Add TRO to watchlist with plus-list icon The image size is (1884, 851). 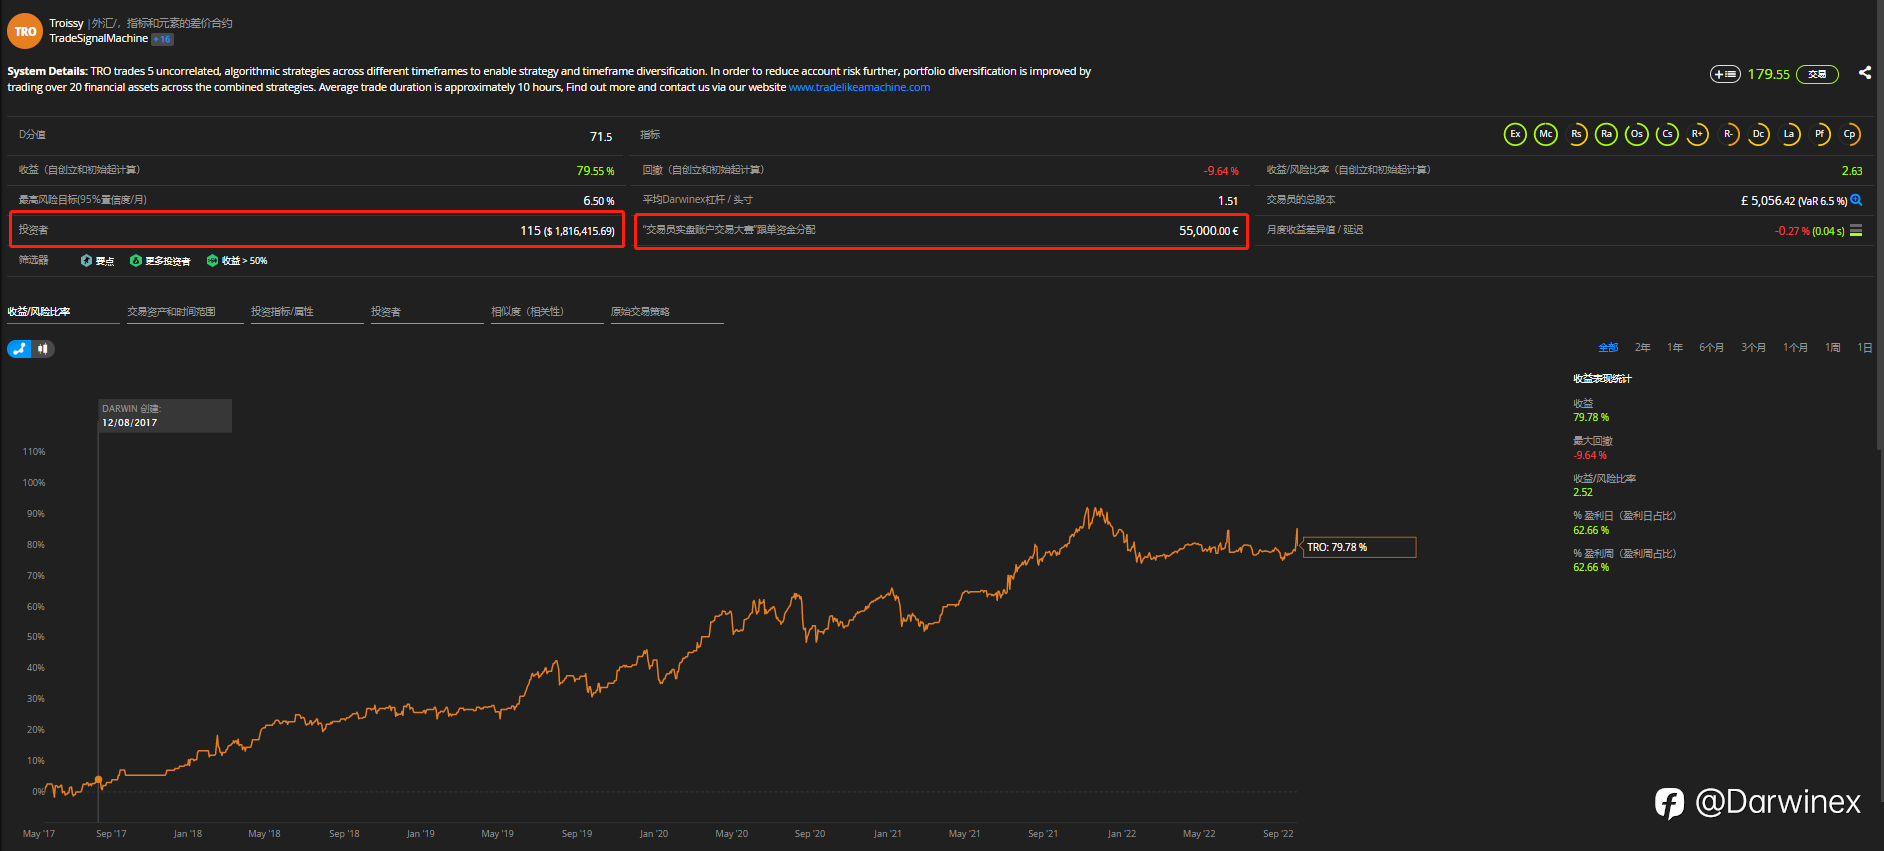(x=1725, y=74)
